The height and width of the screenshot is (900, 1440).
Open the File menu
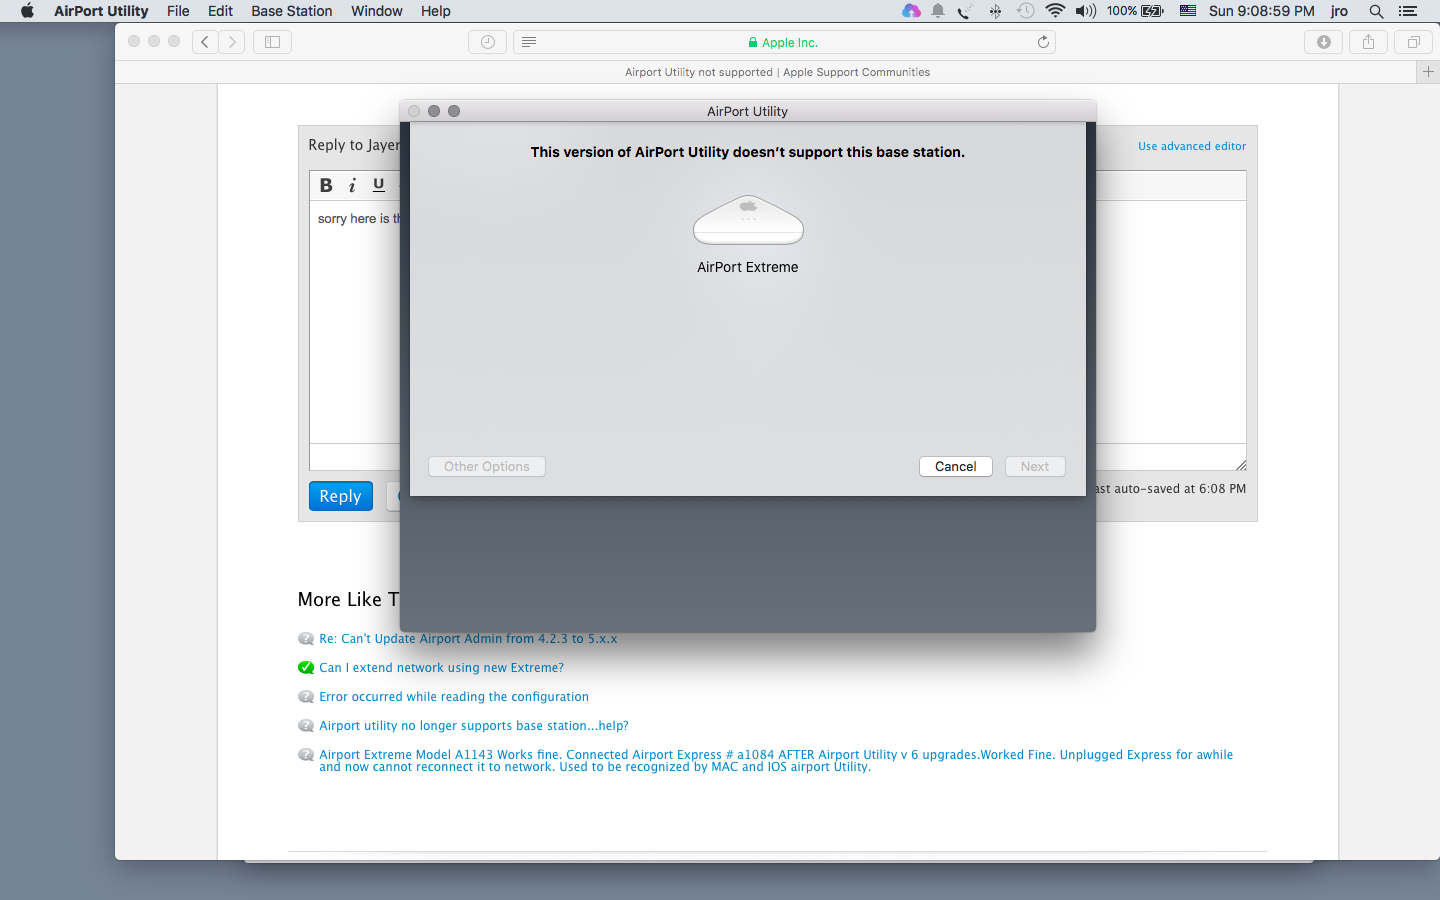(x=178, y=11)
